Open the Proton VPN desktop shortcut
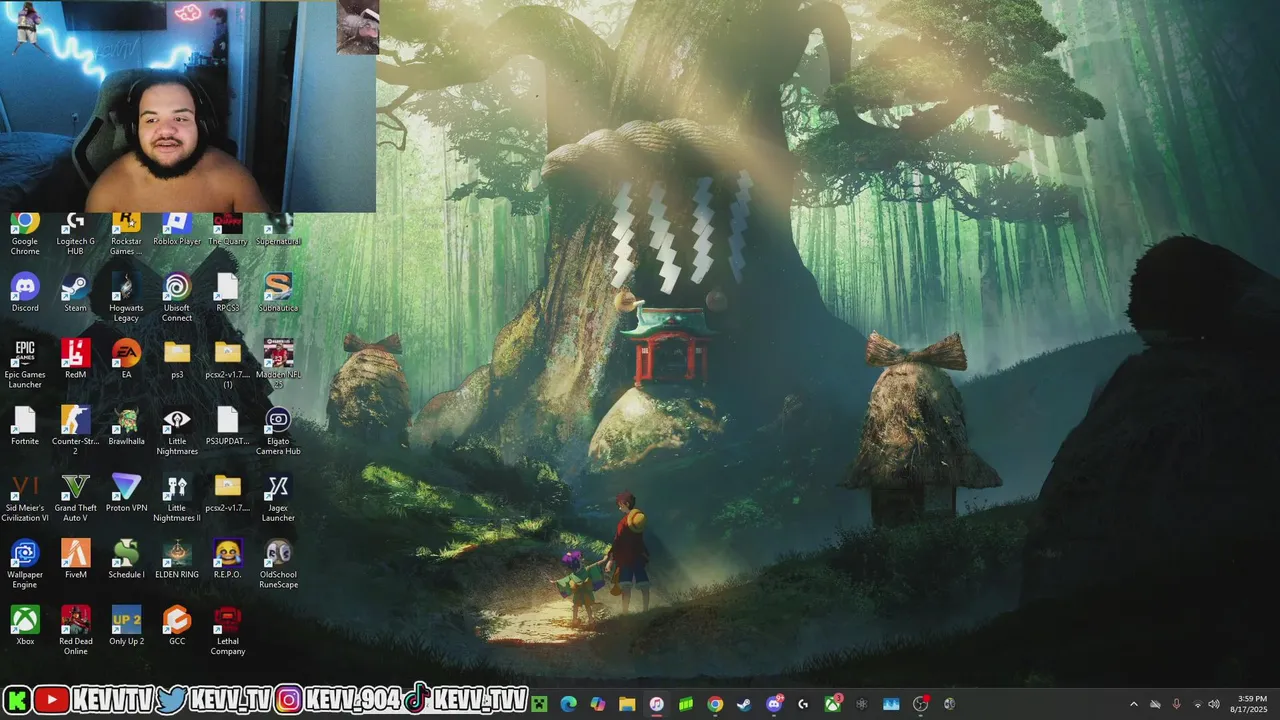This screenshot has height=720, width=1280. click(x=126, y=492)
